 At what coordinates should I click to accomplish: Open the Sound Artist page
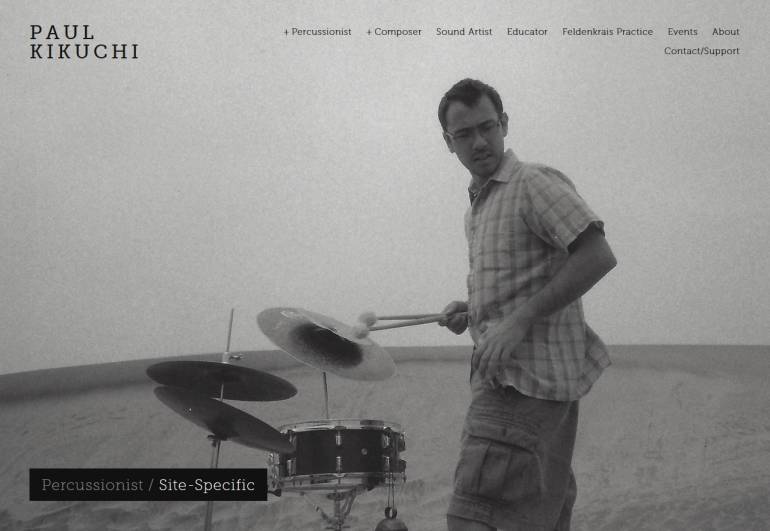pyautogui.click(x=464, y=32)
